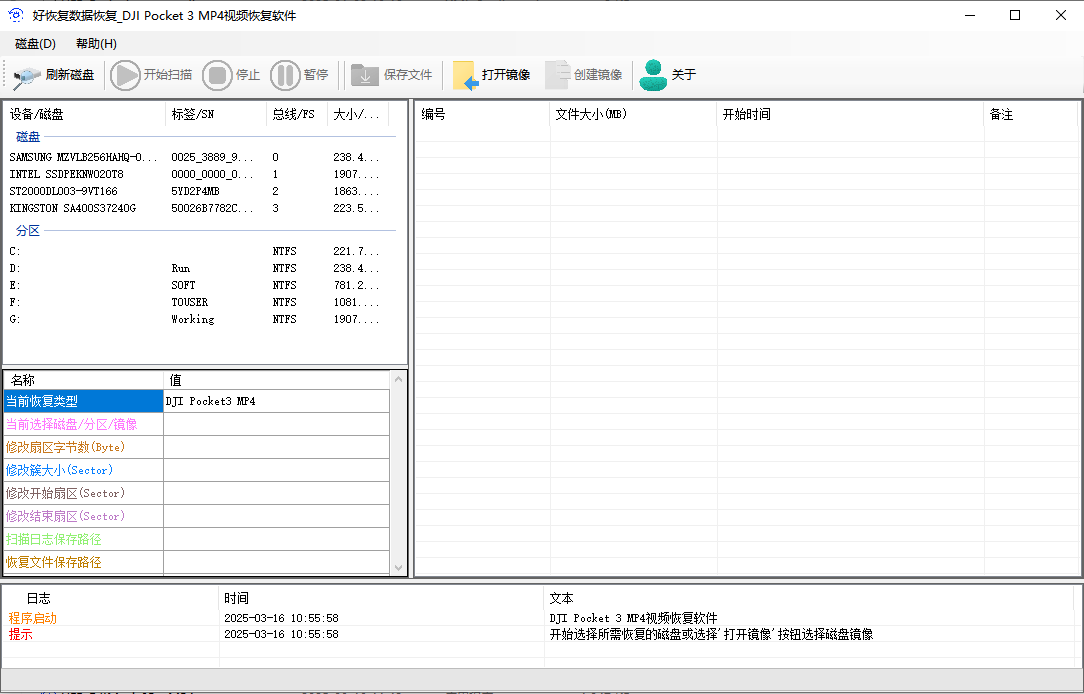Click the 当前恢复类型 property row
1084x694 pixels.
[83, 401]
